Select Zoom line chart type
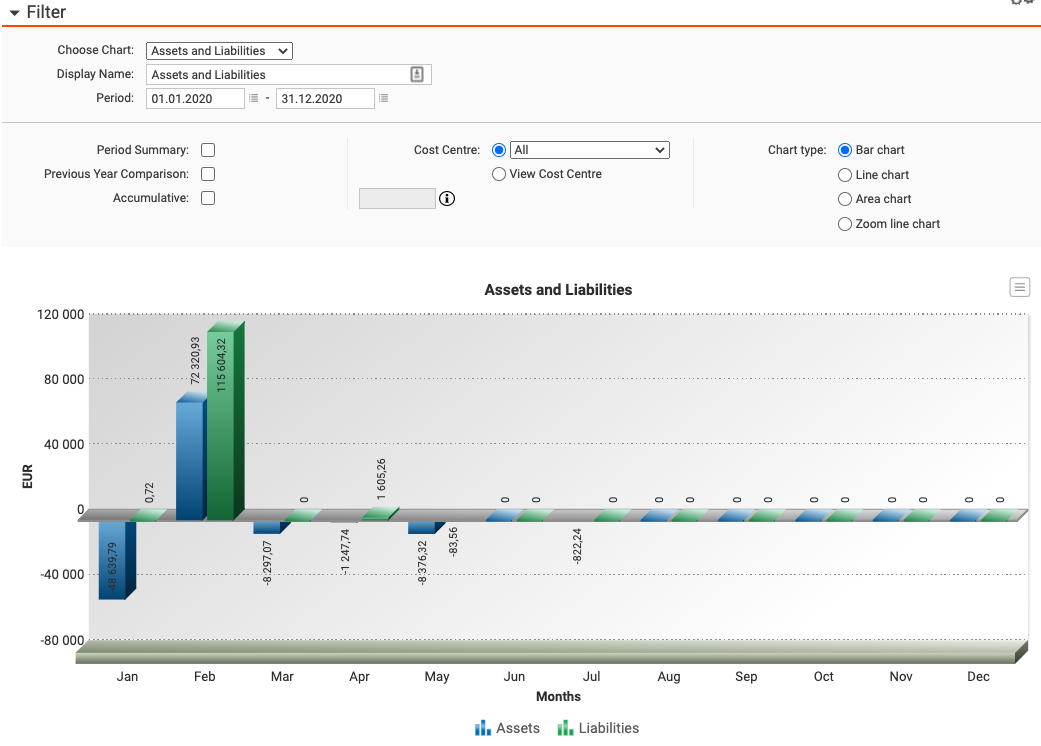Viewport: 1041px width, 746px height. 845,224
